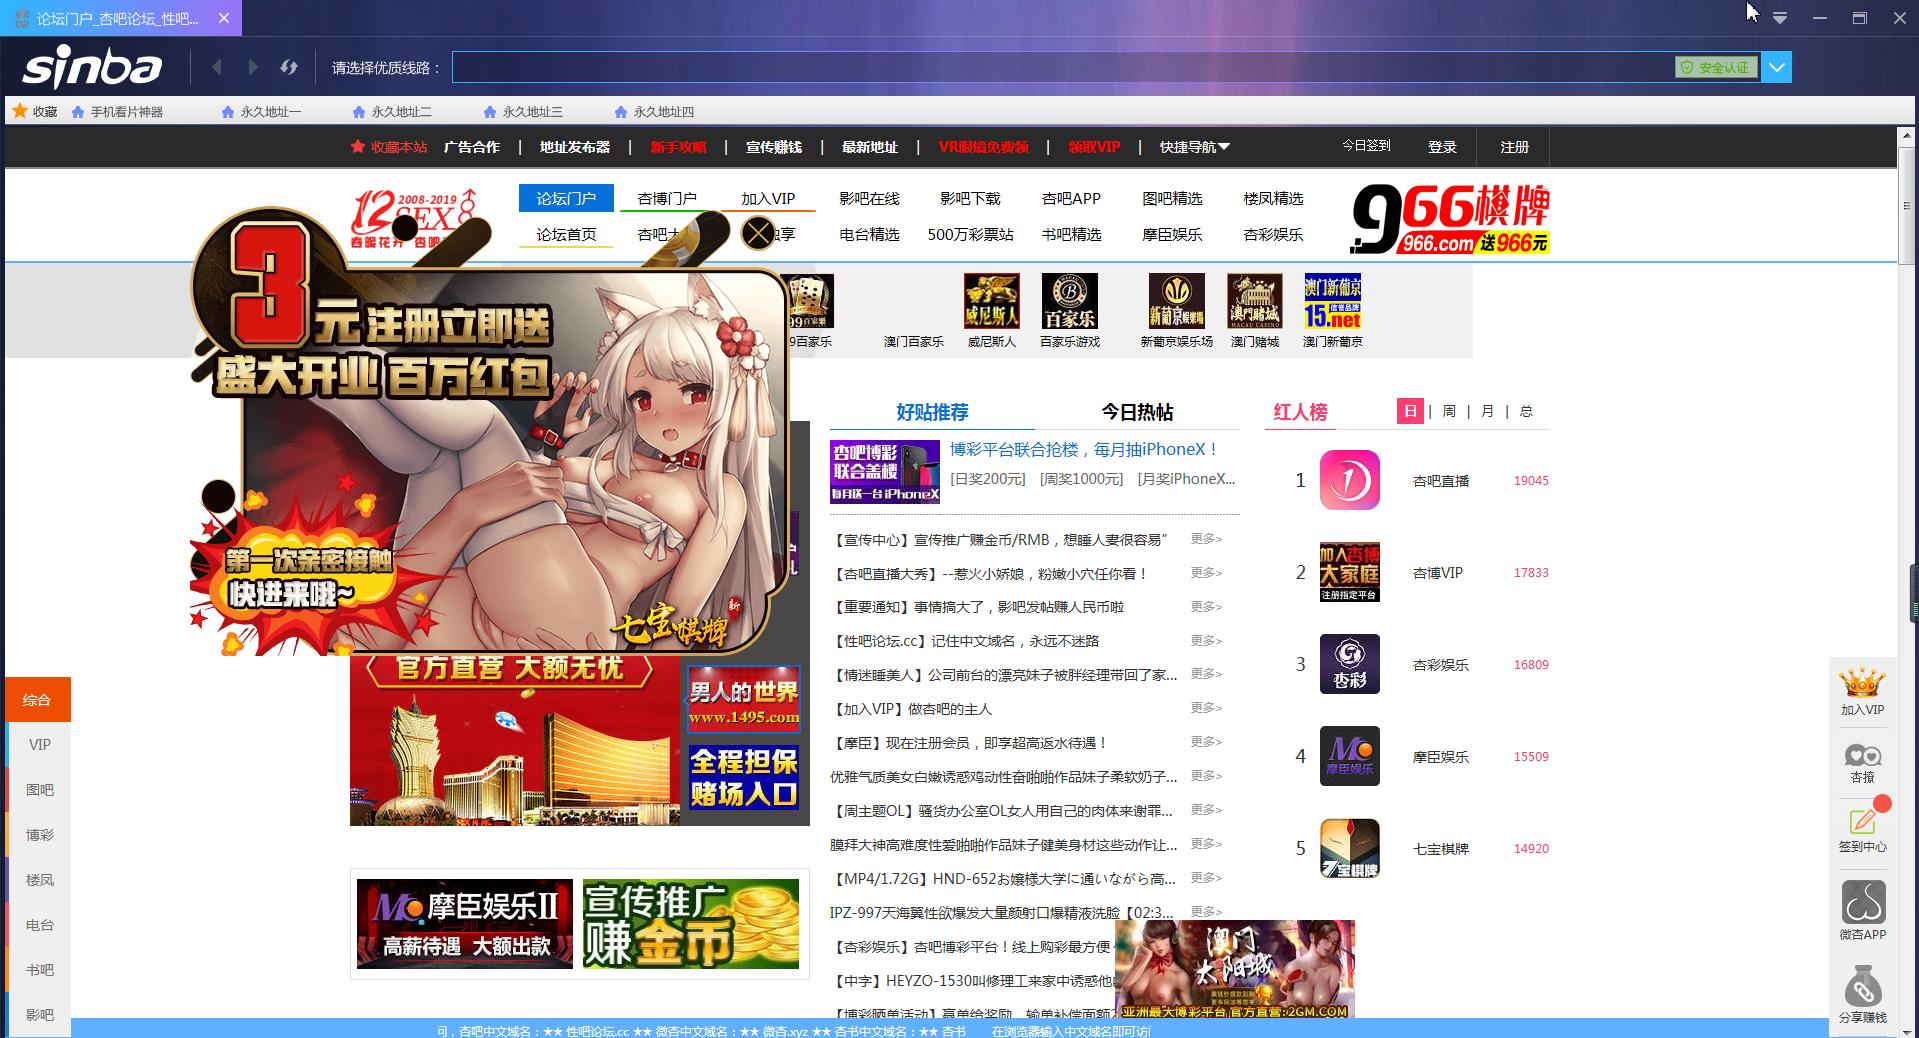Open the 永久地址一 bookmark
Image resolution: width=1919 pixels, height=1038 pixels.
click(261, 112)
